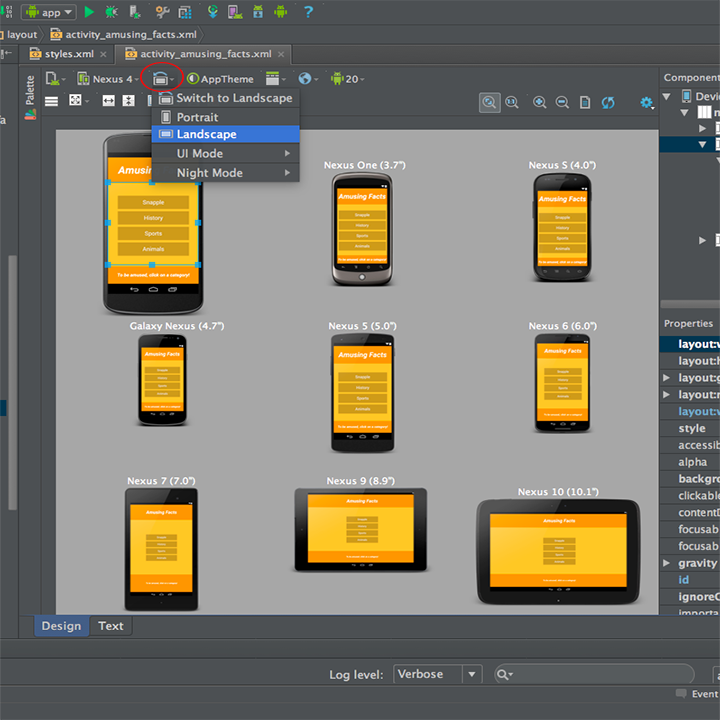Select the Nexus 10 preview thumbnail
The image size is (720, 720).
(x=558, y=552)
